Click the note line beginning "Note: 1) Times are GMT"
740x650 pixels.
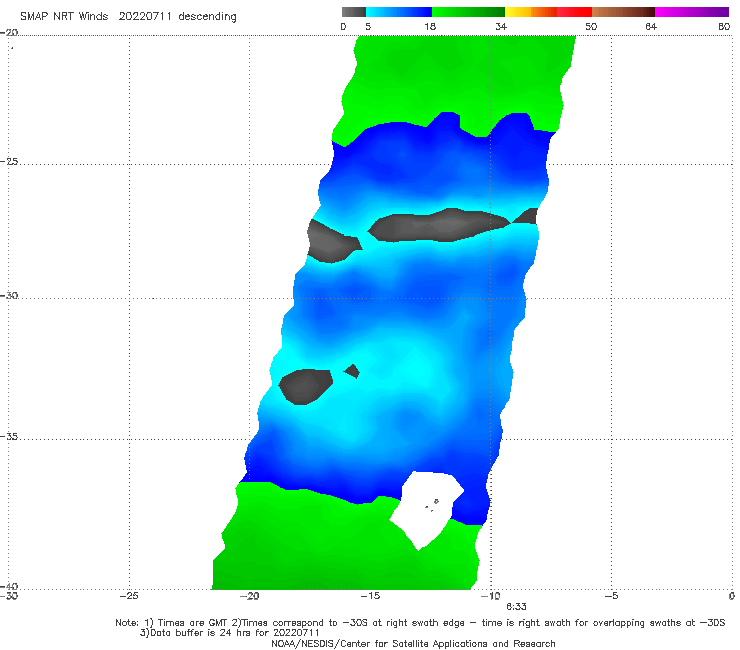pos(420,623)
